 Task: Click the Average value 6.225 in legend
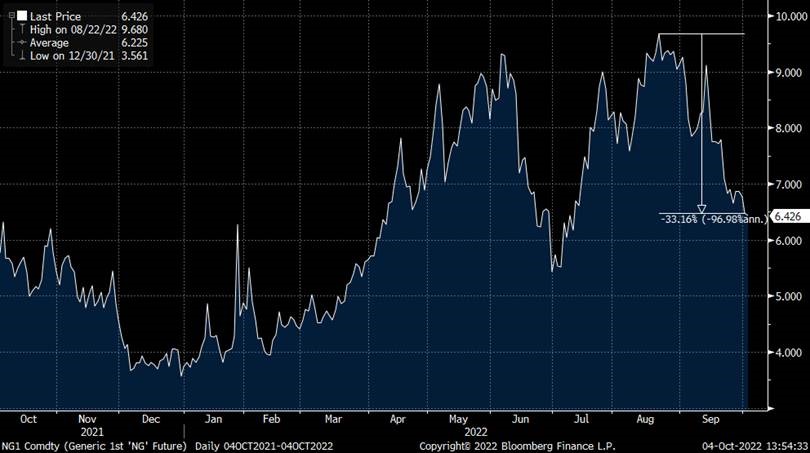(x=134, y=43)
